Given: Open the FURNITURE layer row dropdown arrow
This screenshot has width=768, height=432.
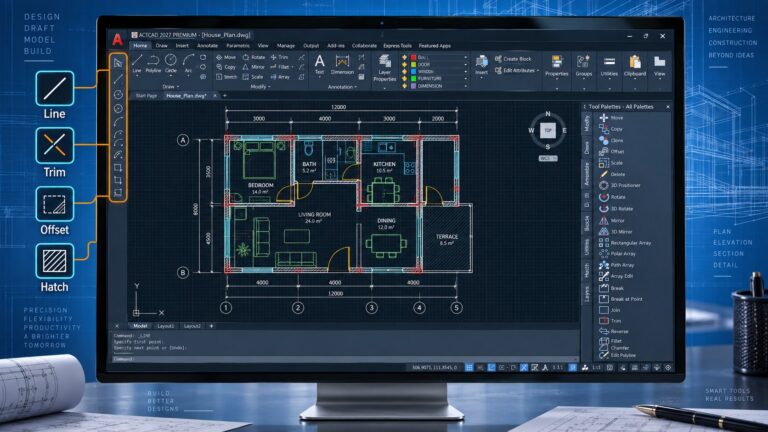Looking at the screenshot, I should click(465, 78).
